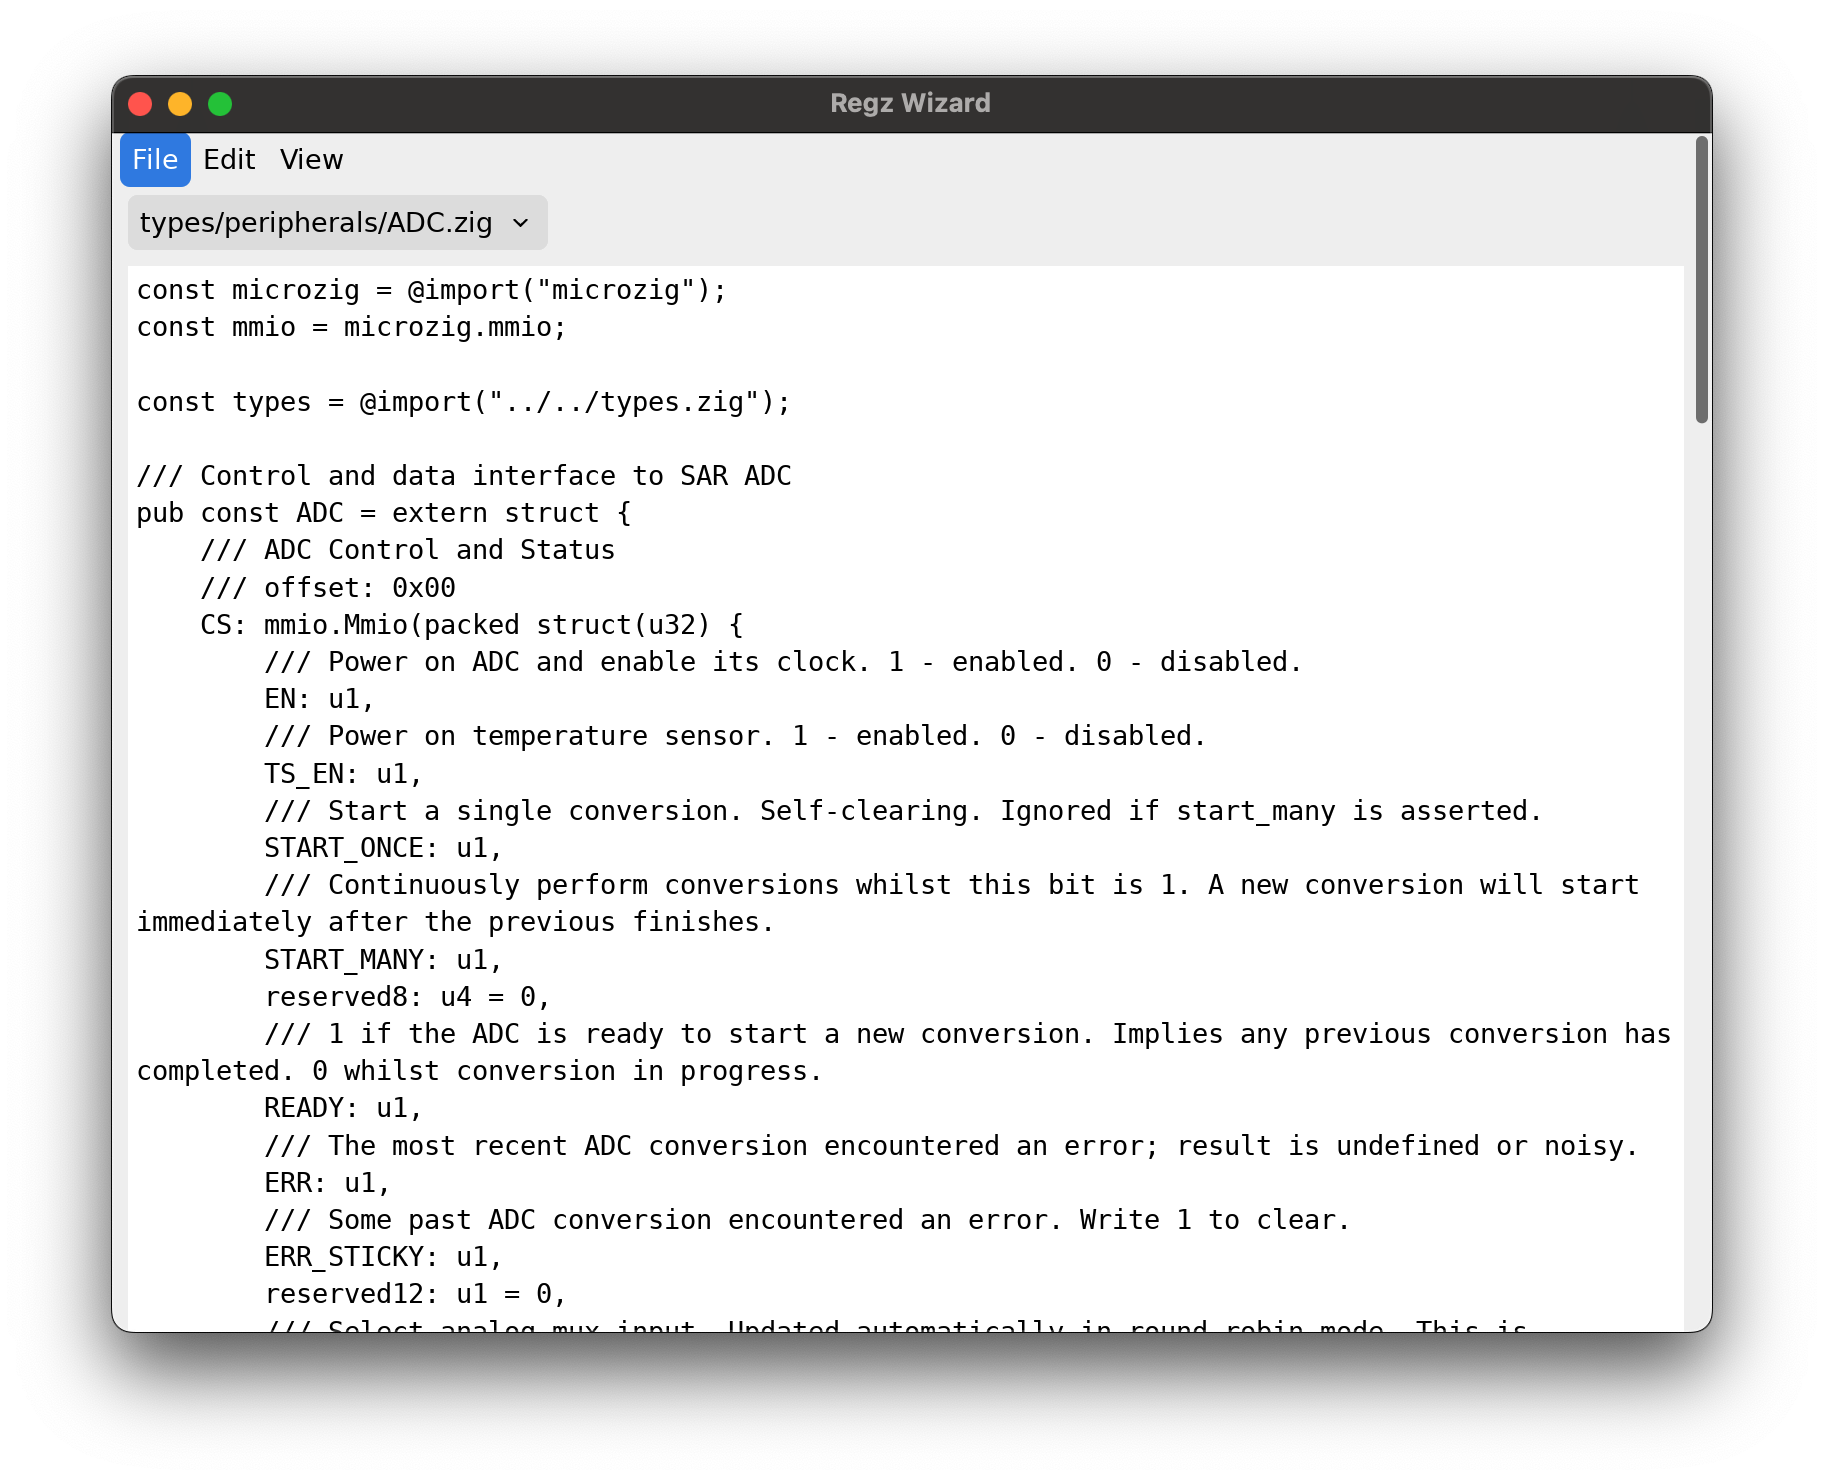Click the 'START_MANY: u1,' field line

click(384, 960)
